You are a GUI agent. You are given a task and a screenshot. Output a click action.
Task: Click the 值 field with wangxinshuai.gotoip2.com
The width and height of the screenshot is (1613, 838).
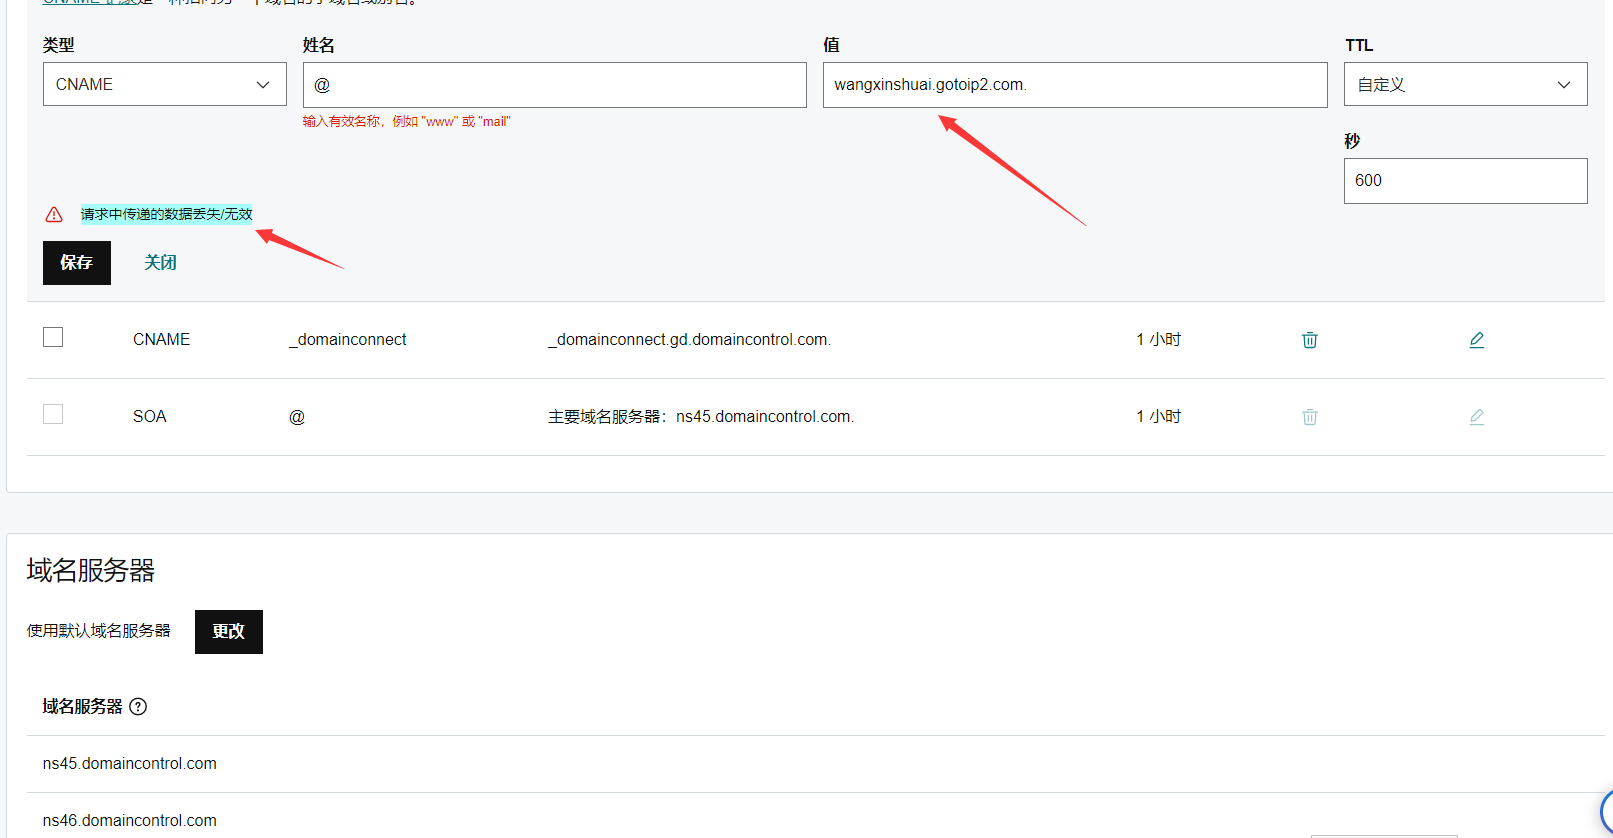click(x=1074, y=85)
